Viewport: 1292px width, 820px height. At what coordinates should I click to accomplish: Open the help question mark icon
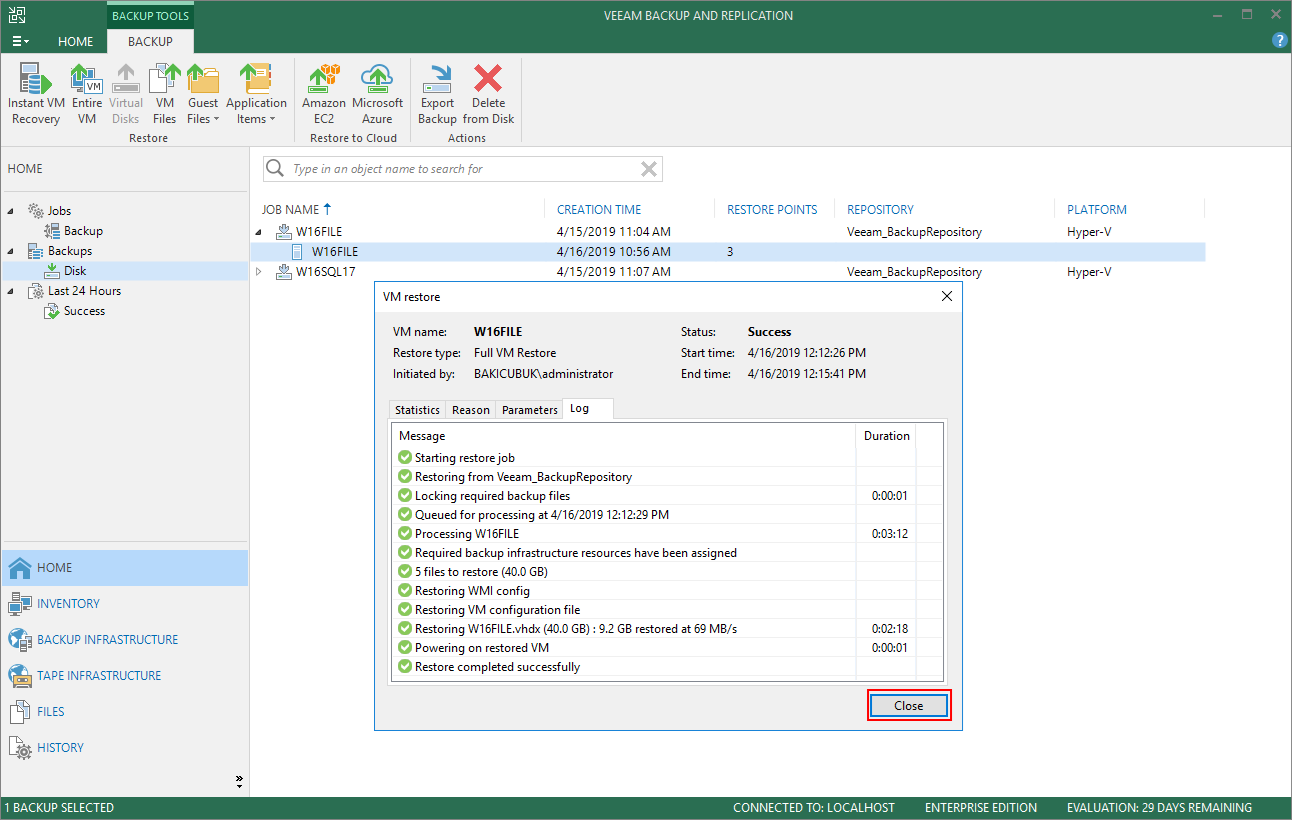click(1279, 41)
